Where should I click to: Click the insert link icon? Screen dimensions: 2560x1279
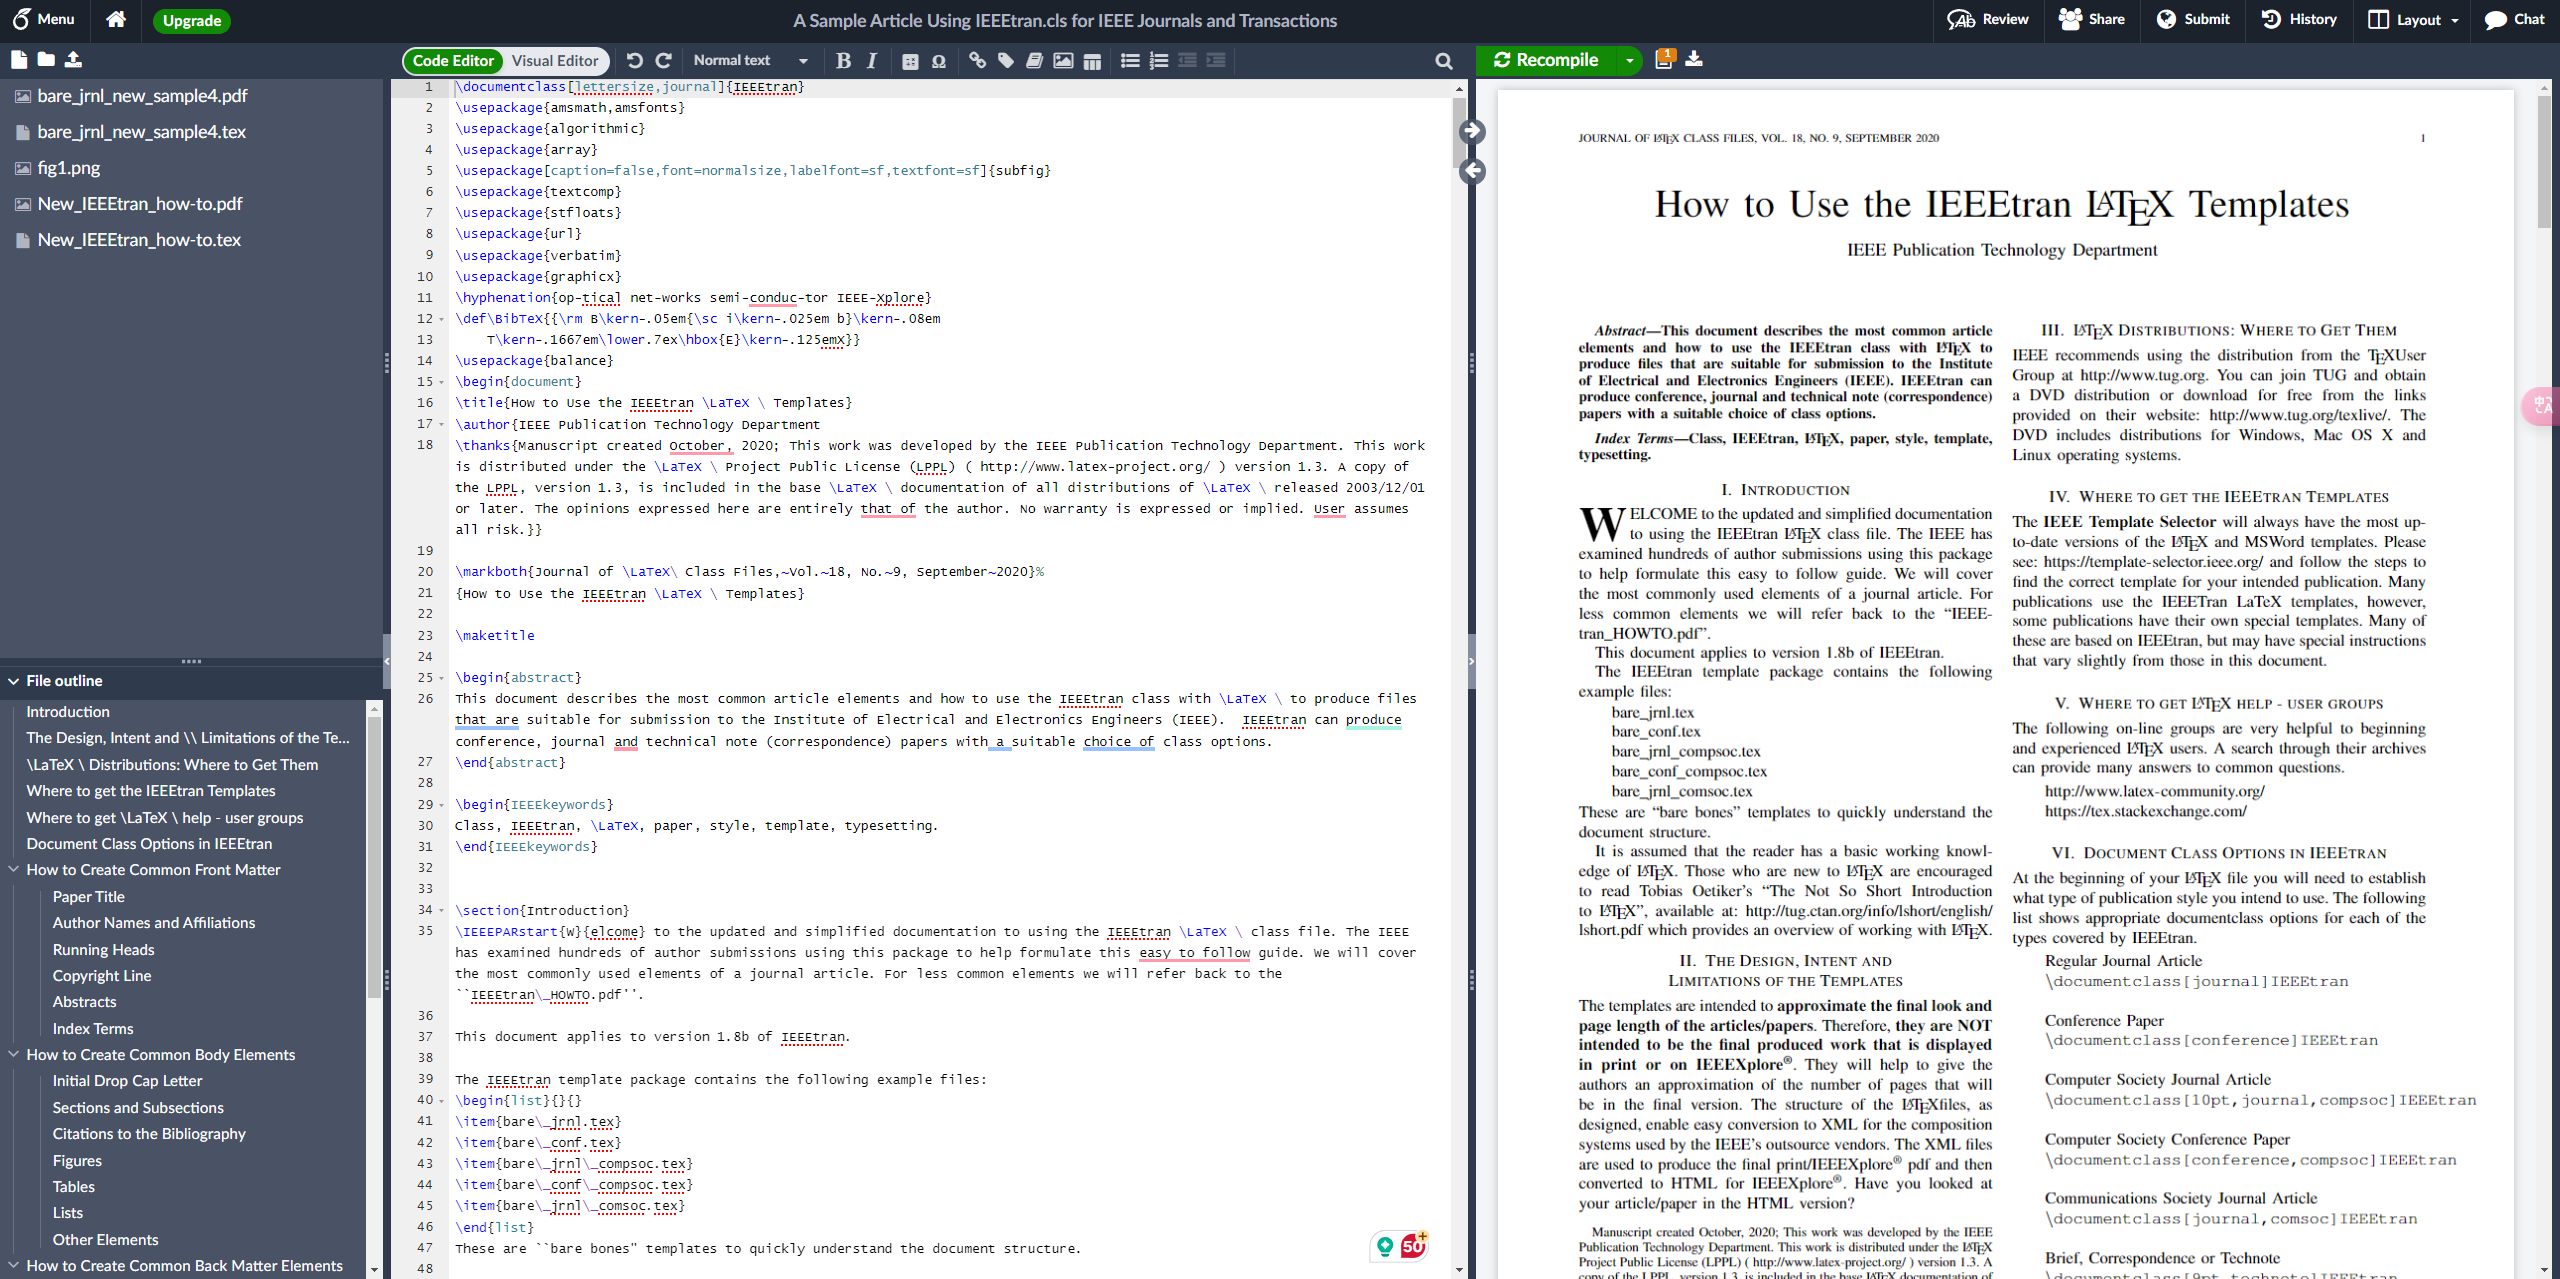(x=977, y=61)
